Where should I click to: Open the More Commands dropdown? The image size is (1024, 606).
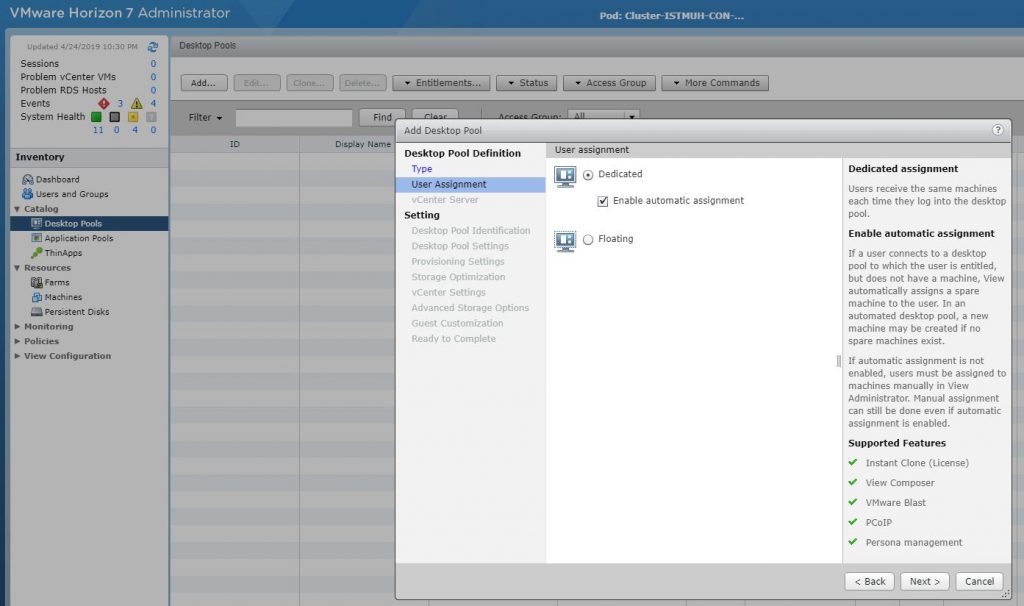715,83
